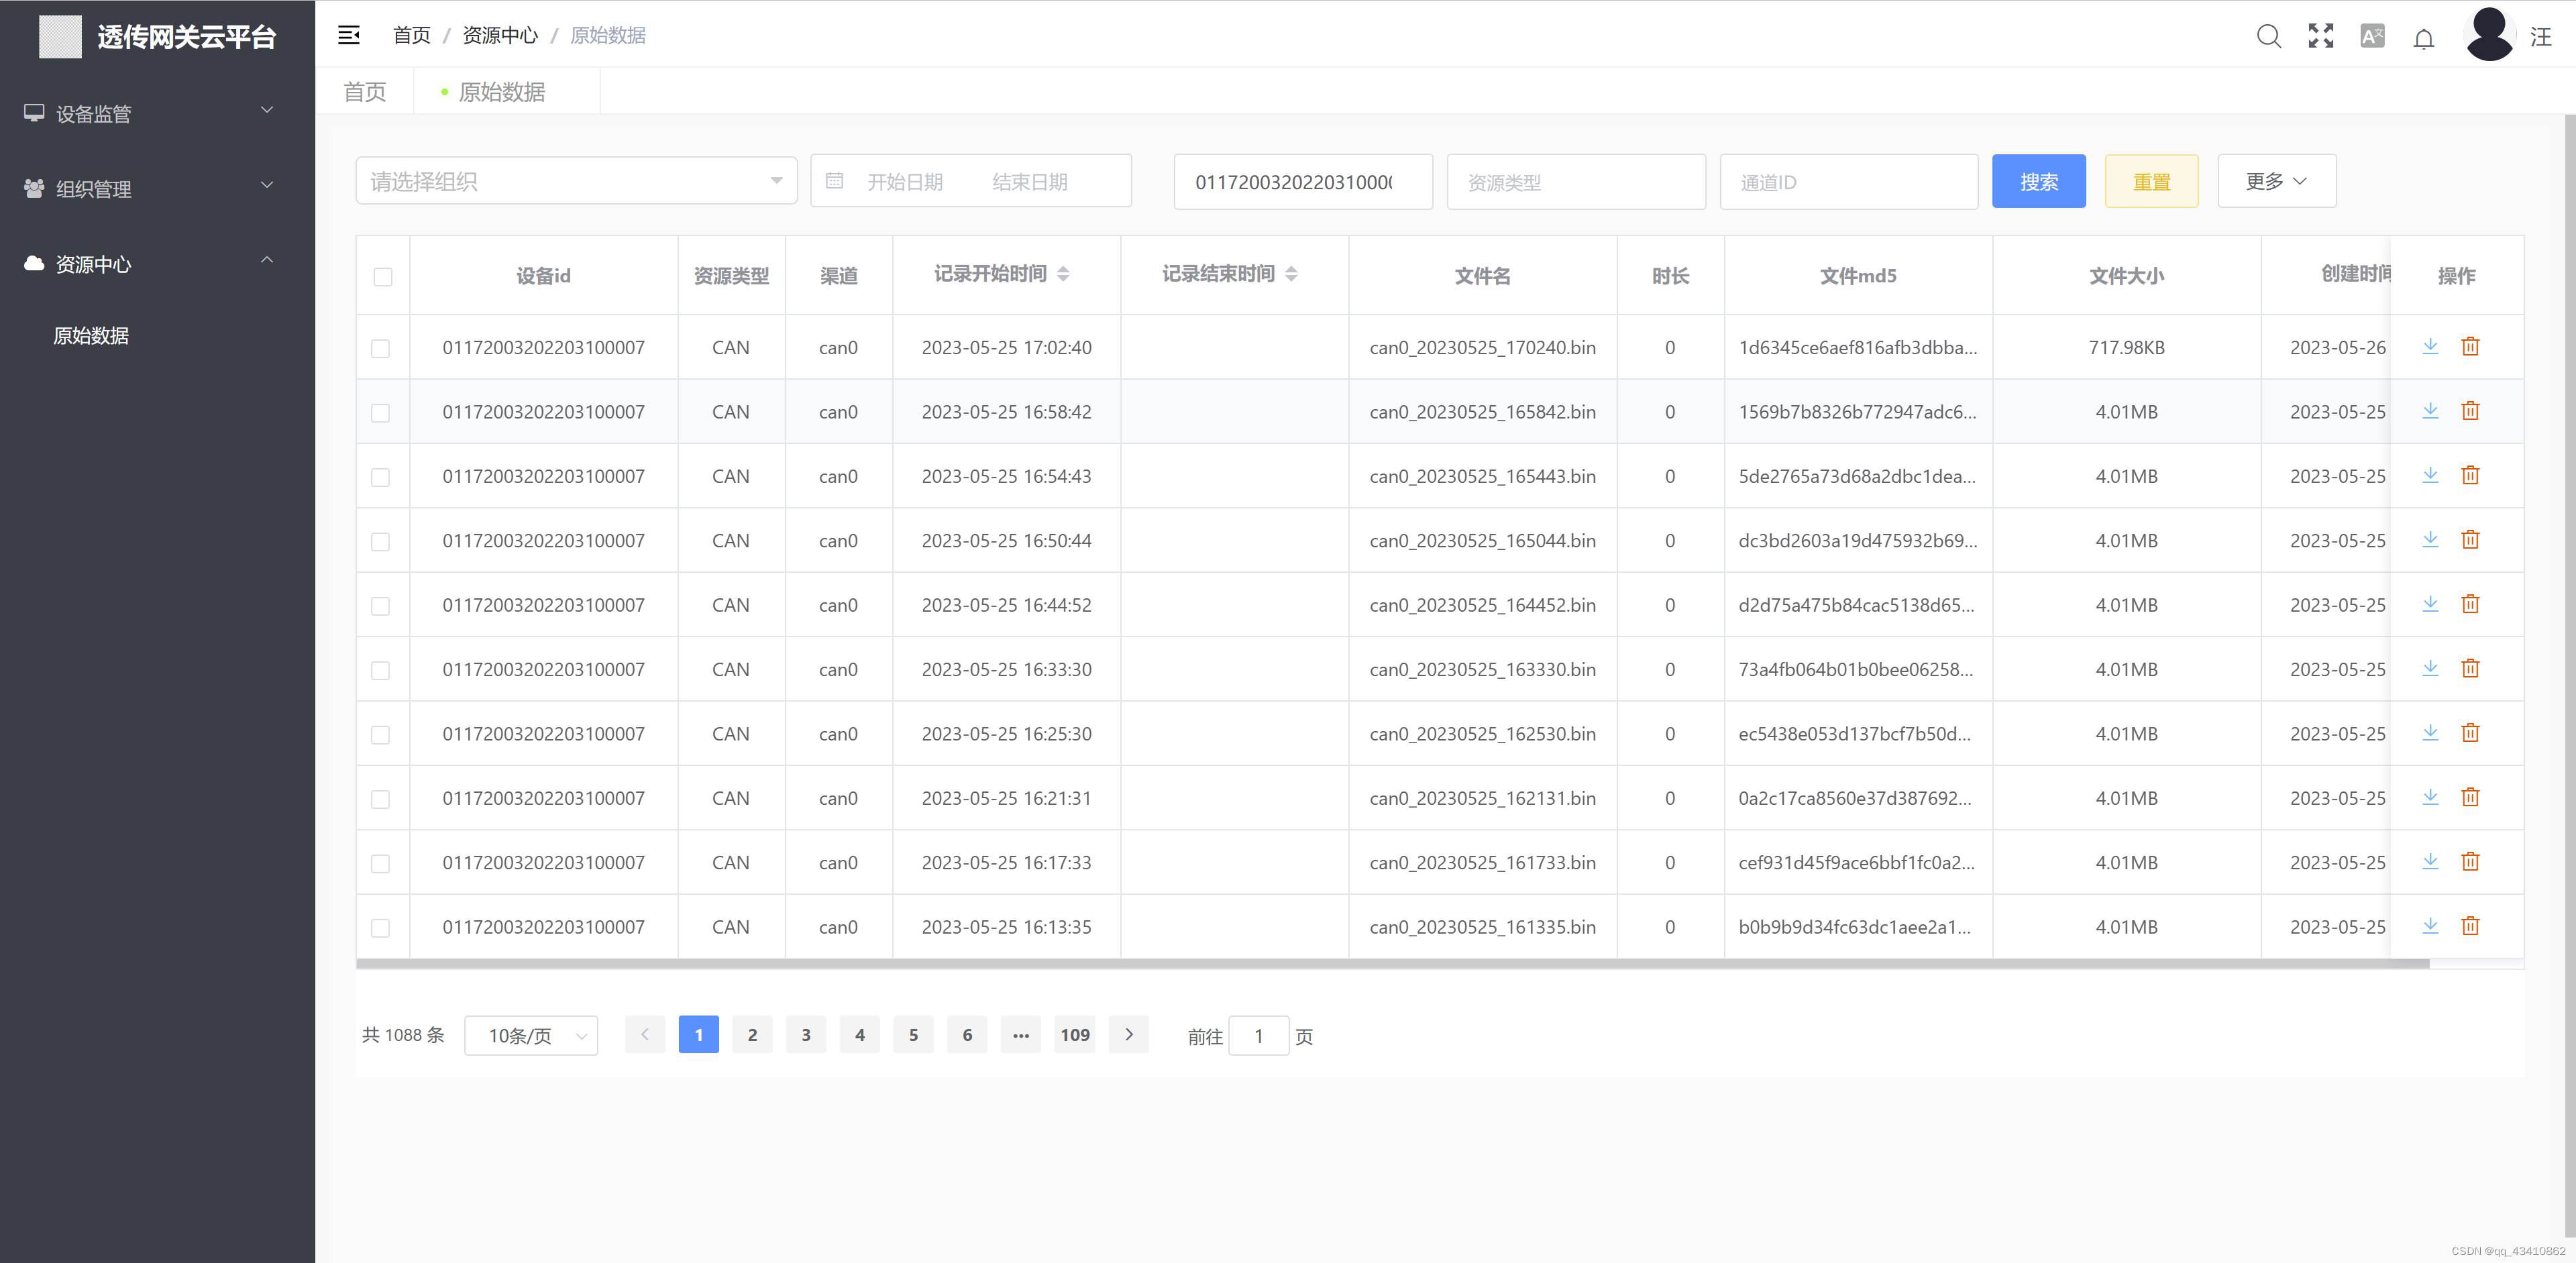
Task: Focus the 通道ID input field
Action: [1849, 182]
